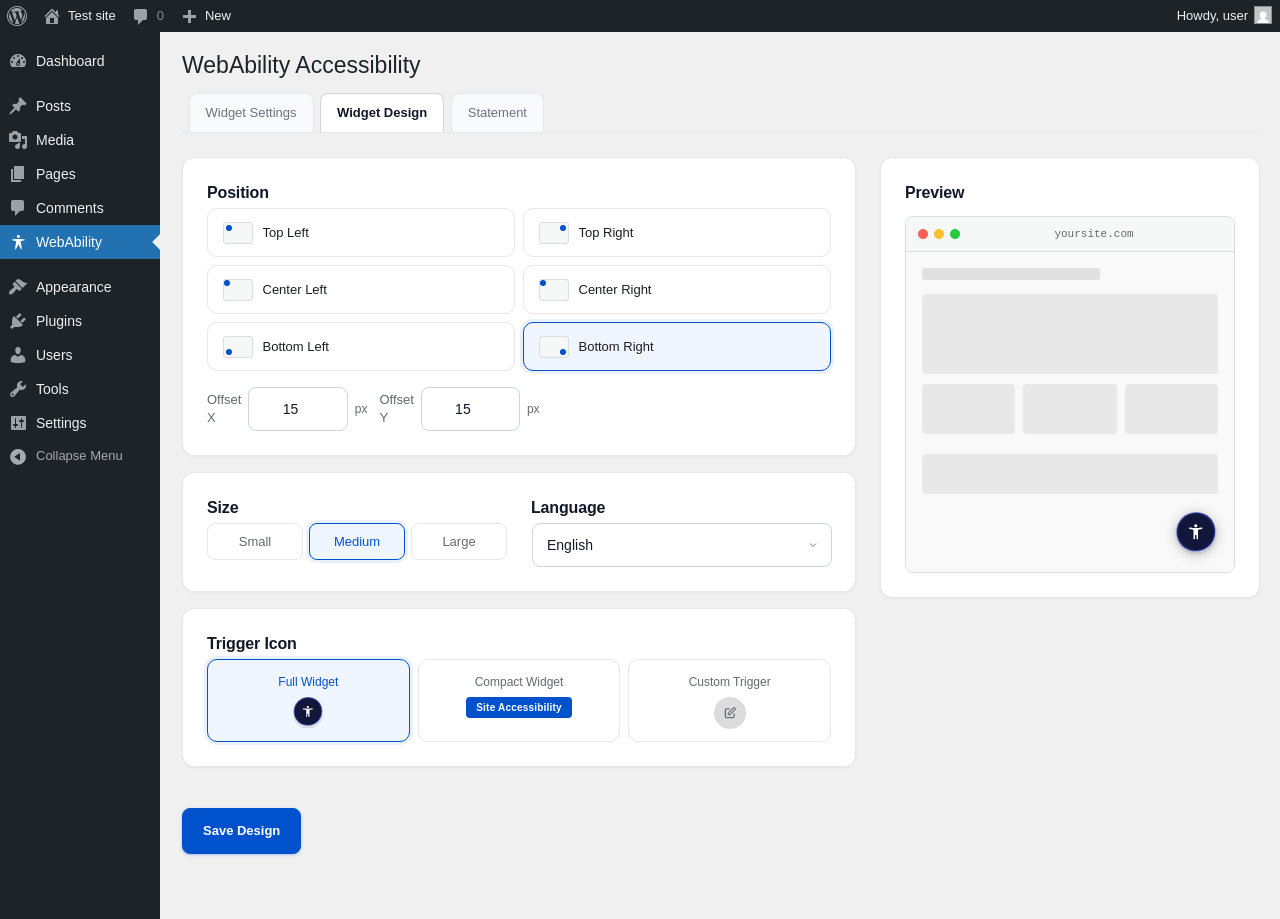Set widget size to Large
Image resolution: width=1280 pixels, height=919 pixels.
458,542
